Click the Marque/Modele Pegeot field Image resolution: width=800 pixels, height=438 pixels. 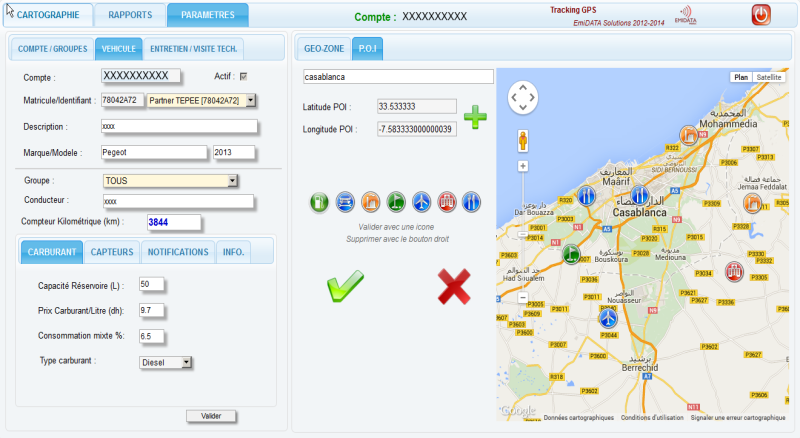[x=154, y=152]
